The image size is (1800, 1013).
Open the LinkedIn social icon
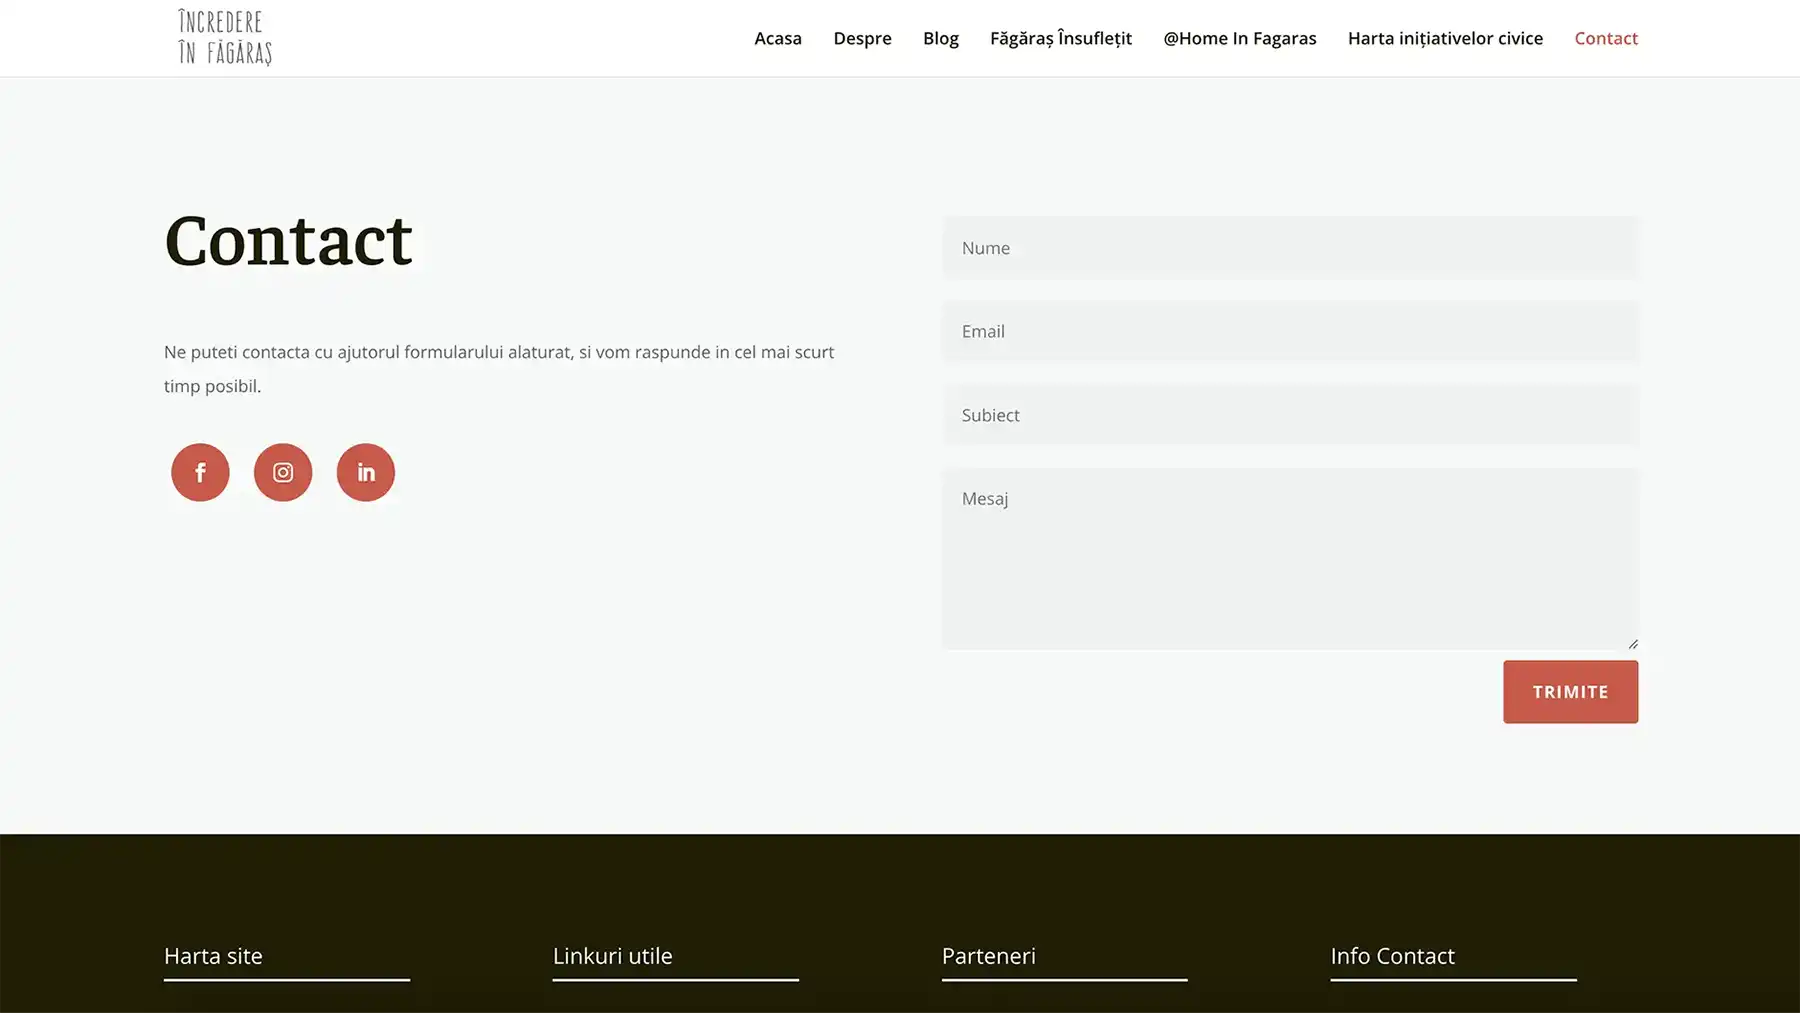click(366, 472)
